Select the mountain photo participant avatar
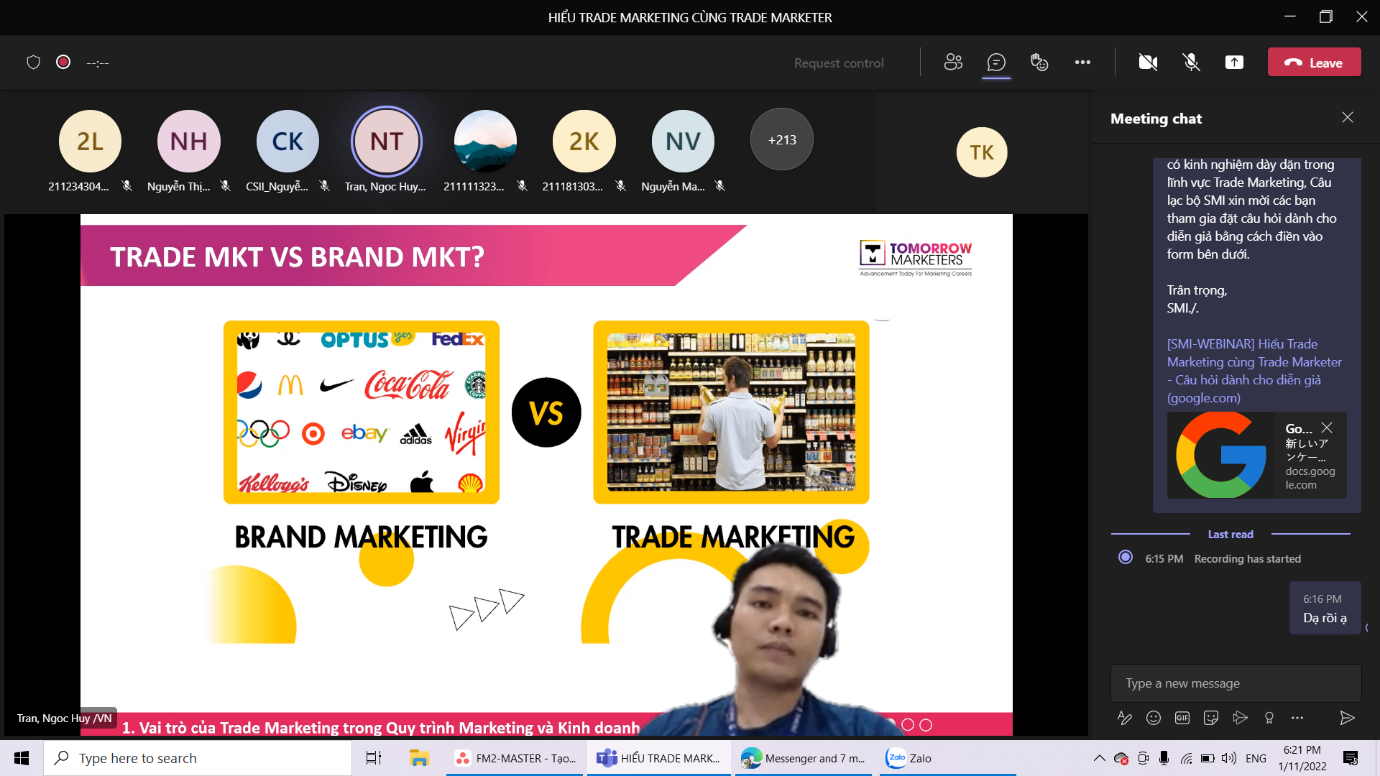 485,141
